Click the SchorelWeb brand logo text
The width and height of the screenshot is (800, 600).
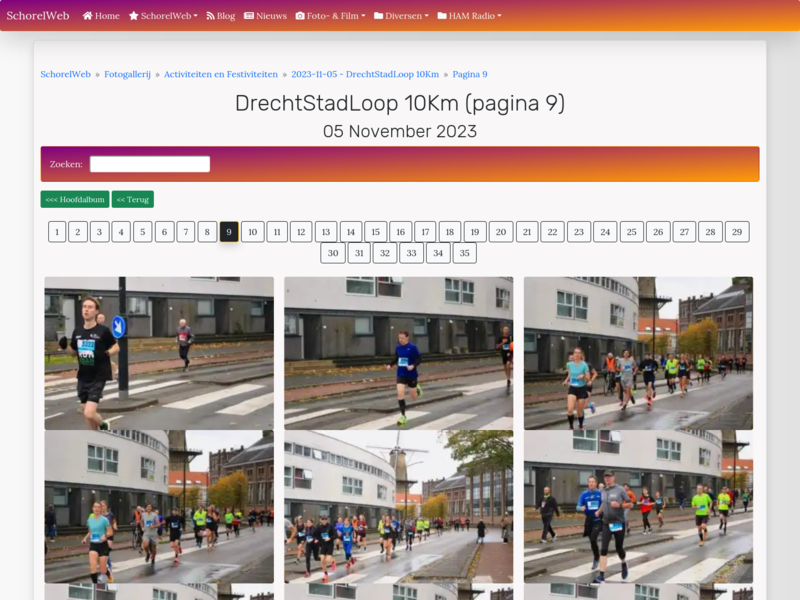(x=38, y=16)
